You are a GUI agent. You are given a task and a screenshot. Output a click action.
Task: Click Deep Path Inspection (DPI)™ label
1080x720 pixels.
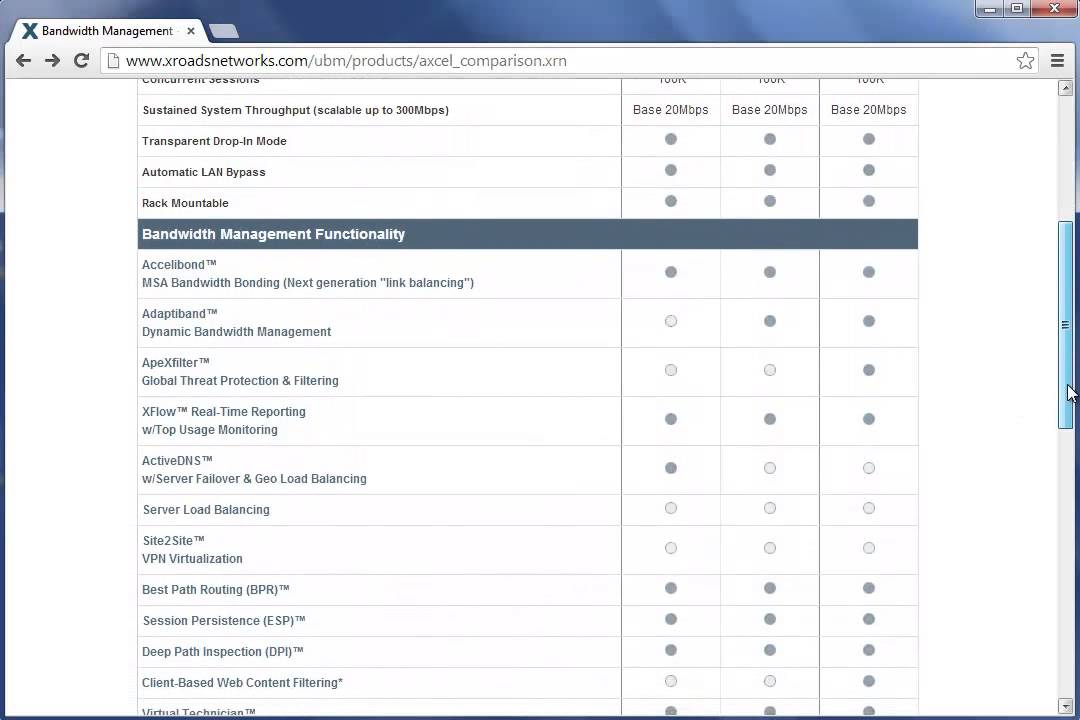[x=222, y=652]
